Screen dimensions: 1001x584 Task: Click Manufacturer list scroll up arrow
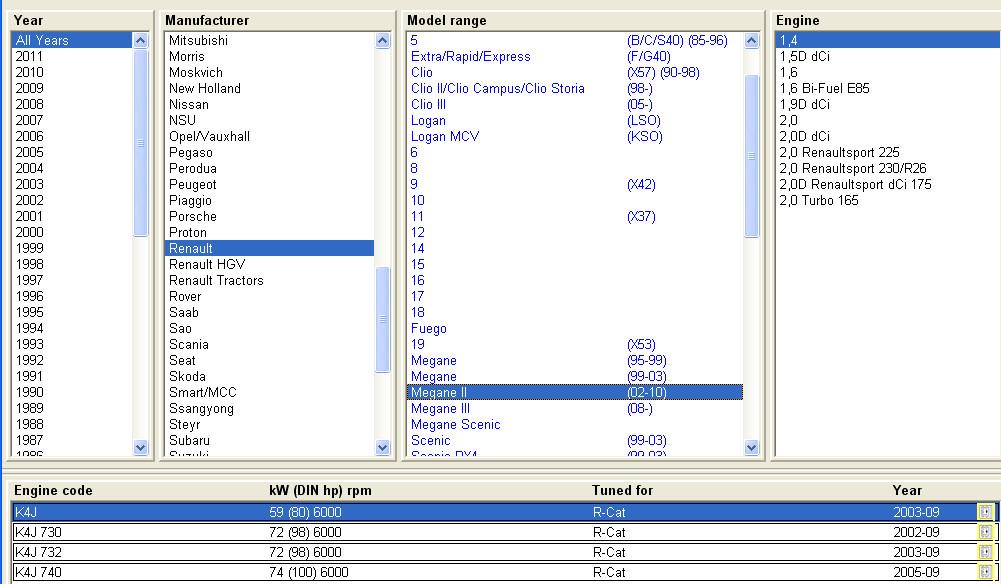tap(383, 41)
